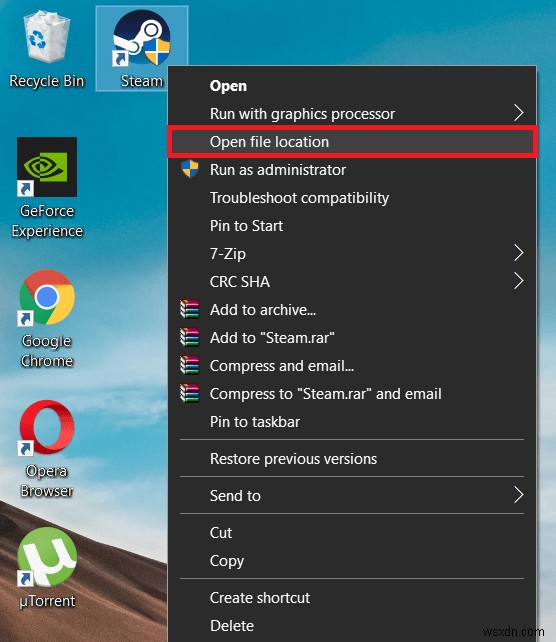The height and width of the screenshot is (642, 556).
Task: Choose Pin to taskbar
Action: tap(352, 422)
